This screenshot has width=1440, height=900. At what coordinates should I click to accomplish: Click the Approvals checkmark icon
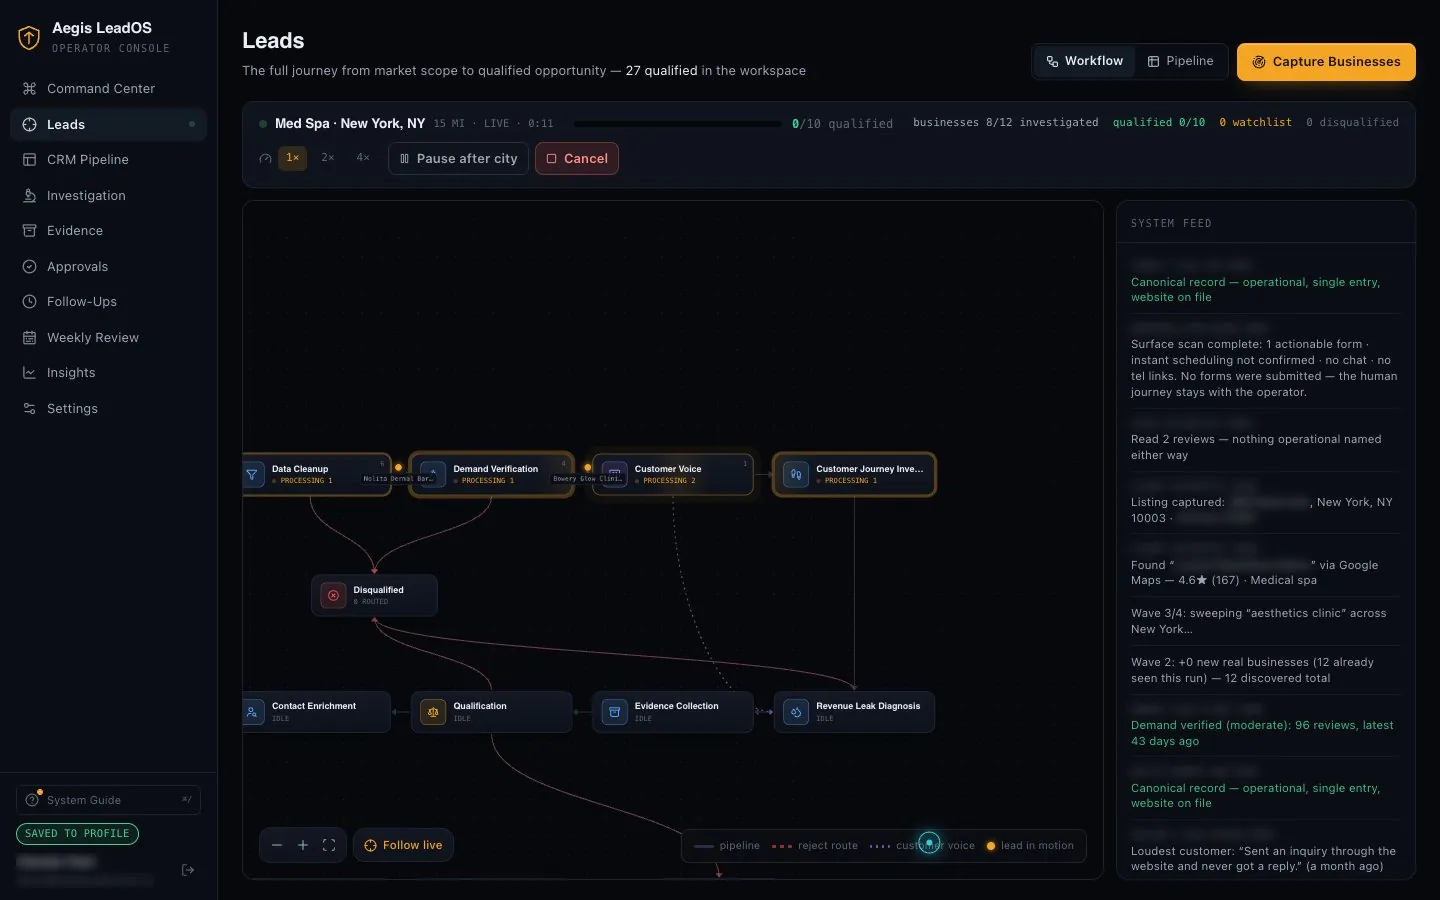[29, 267]
